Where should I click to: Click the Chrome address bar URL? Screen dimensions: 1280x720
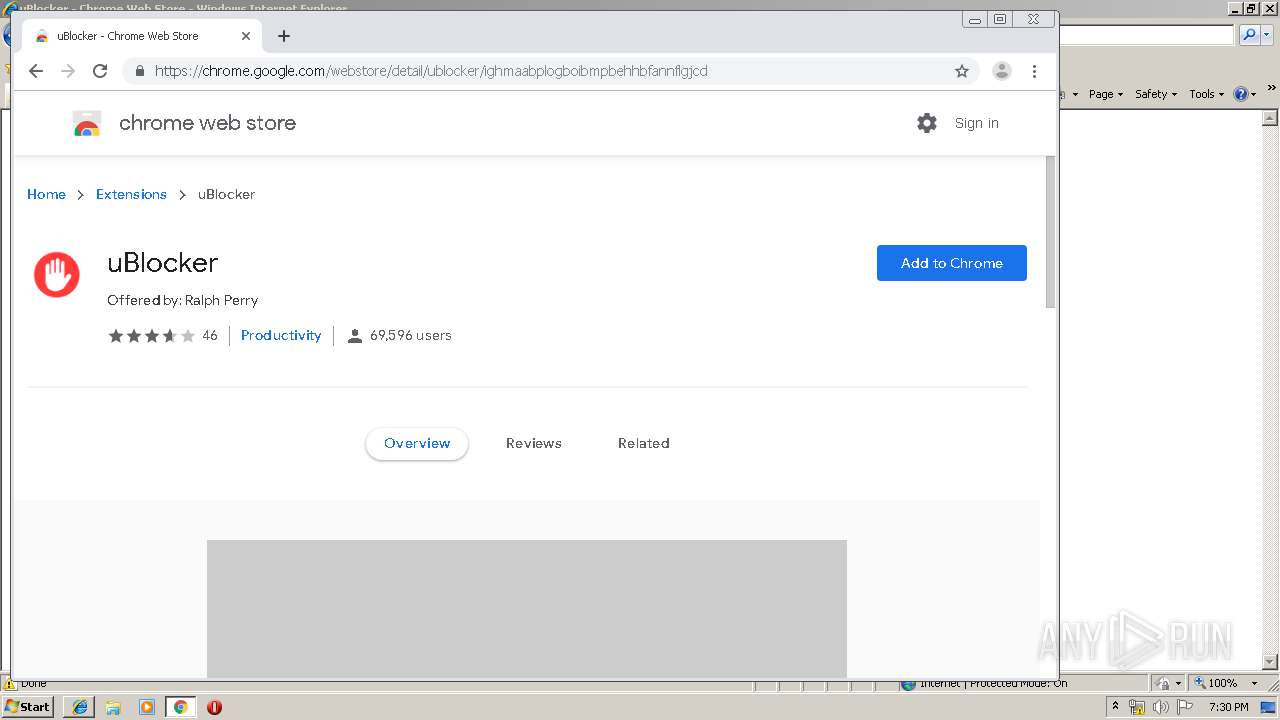[x=431, y=71]
